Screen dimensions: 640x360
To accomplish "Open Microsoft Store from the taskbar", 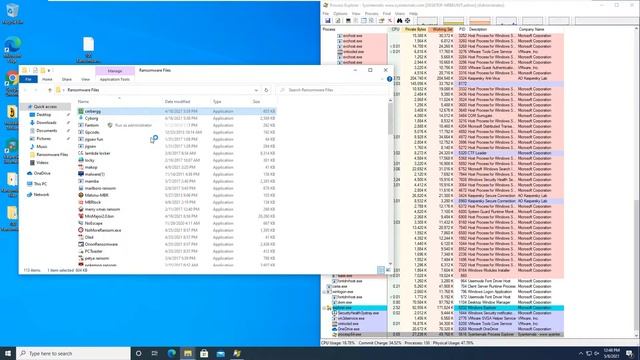I will coord(204,353).
